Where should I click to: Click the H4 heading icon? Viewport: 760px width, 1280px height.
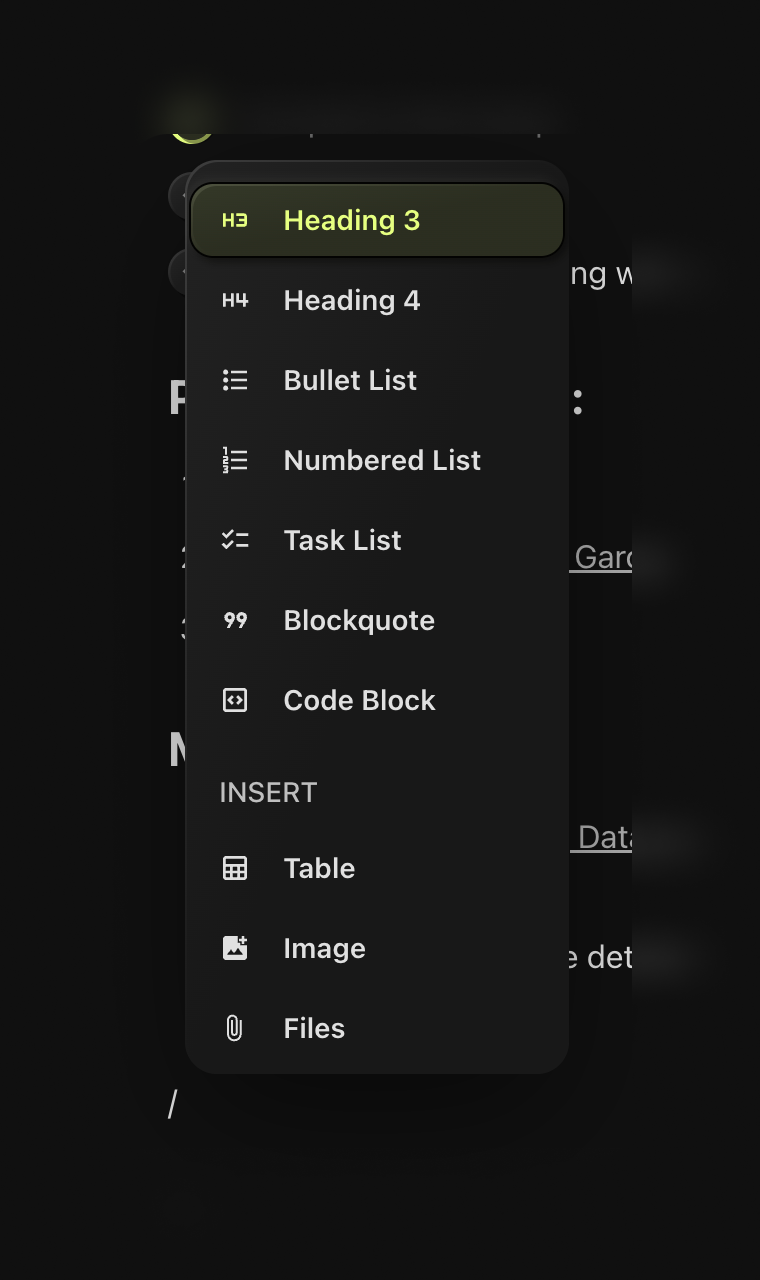(x=235, y=301)
